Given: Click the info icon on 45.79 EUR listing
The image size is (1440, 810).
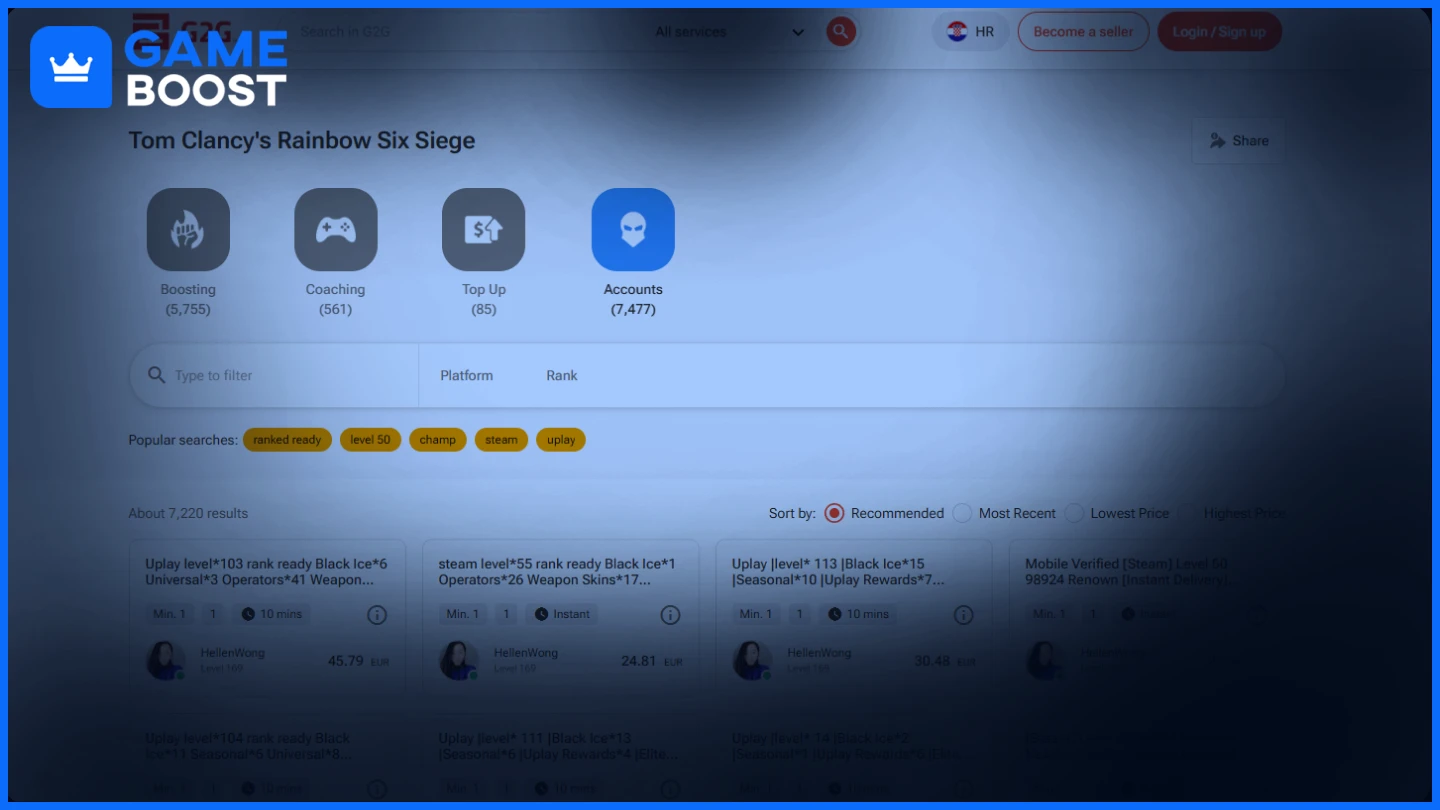Looking at the screenshot, I should coord(377,615).
